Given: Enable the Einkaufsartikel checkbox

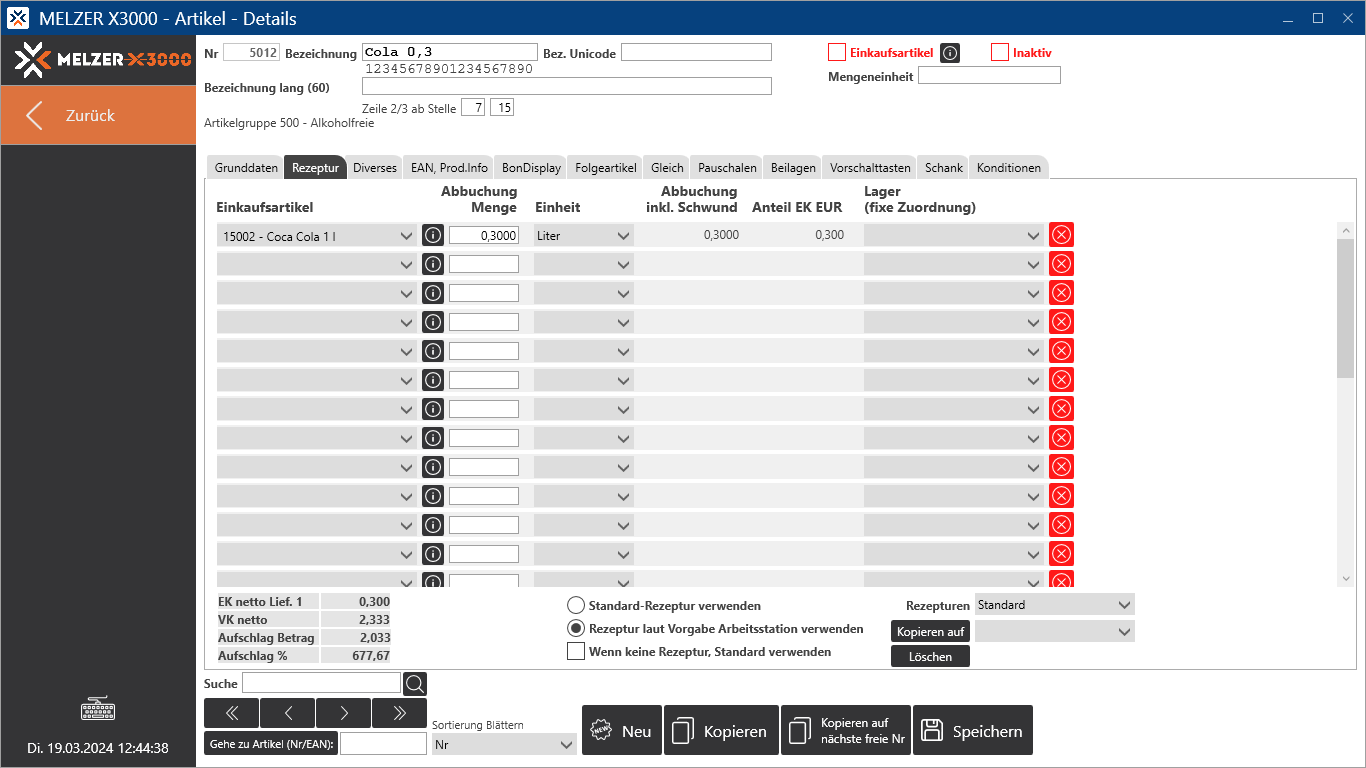Looking at the screenshot, I should pyautogui.click(x=837, y=53).
